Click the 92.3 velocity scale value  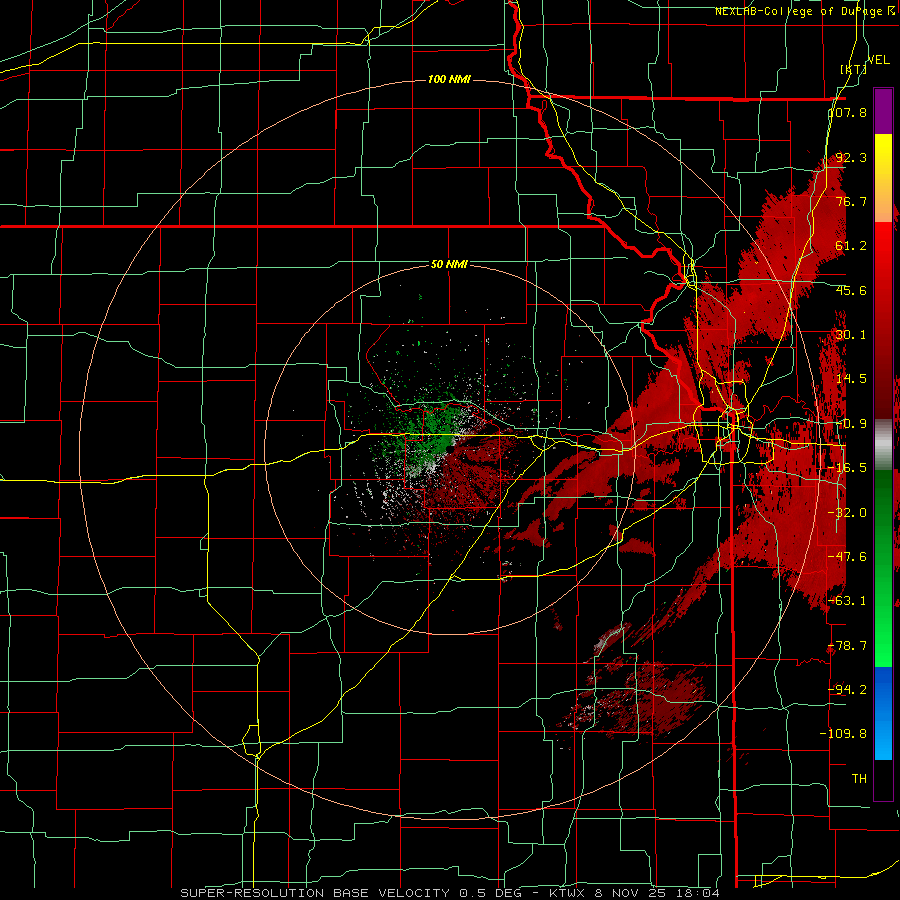pos(851,157)
